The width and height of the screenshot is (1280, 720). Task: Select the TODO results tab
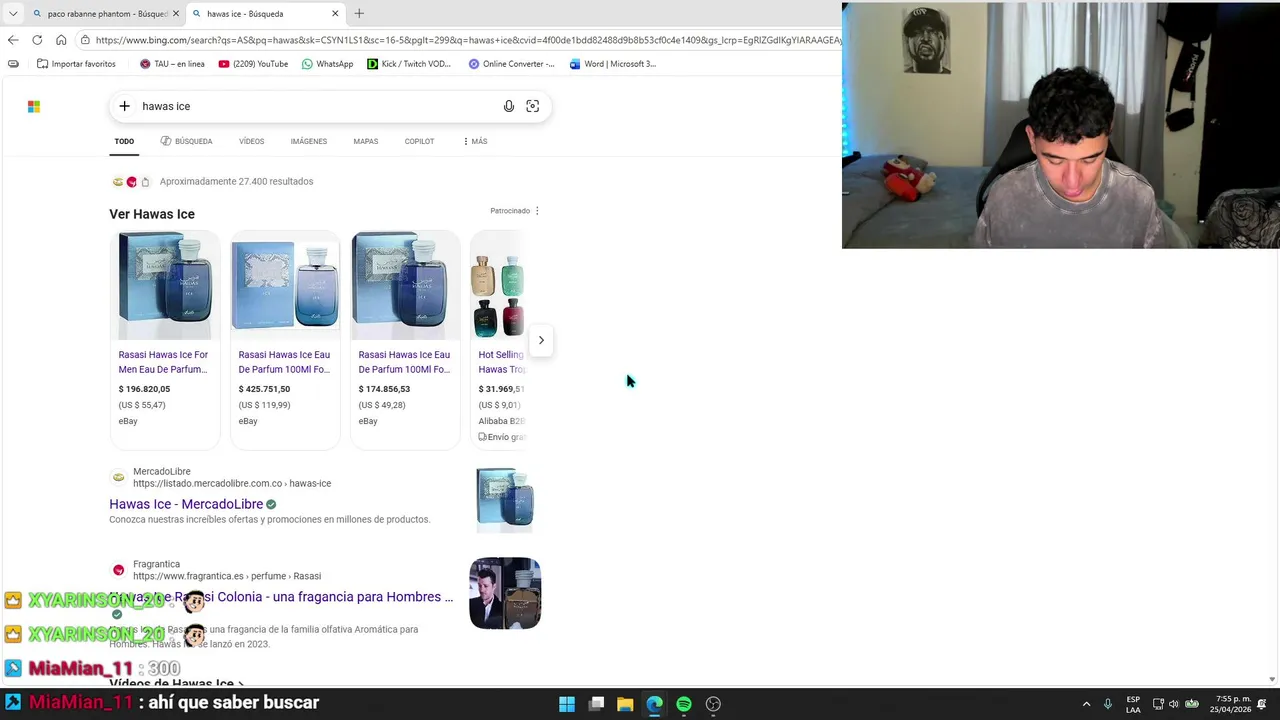coord(124,142)
